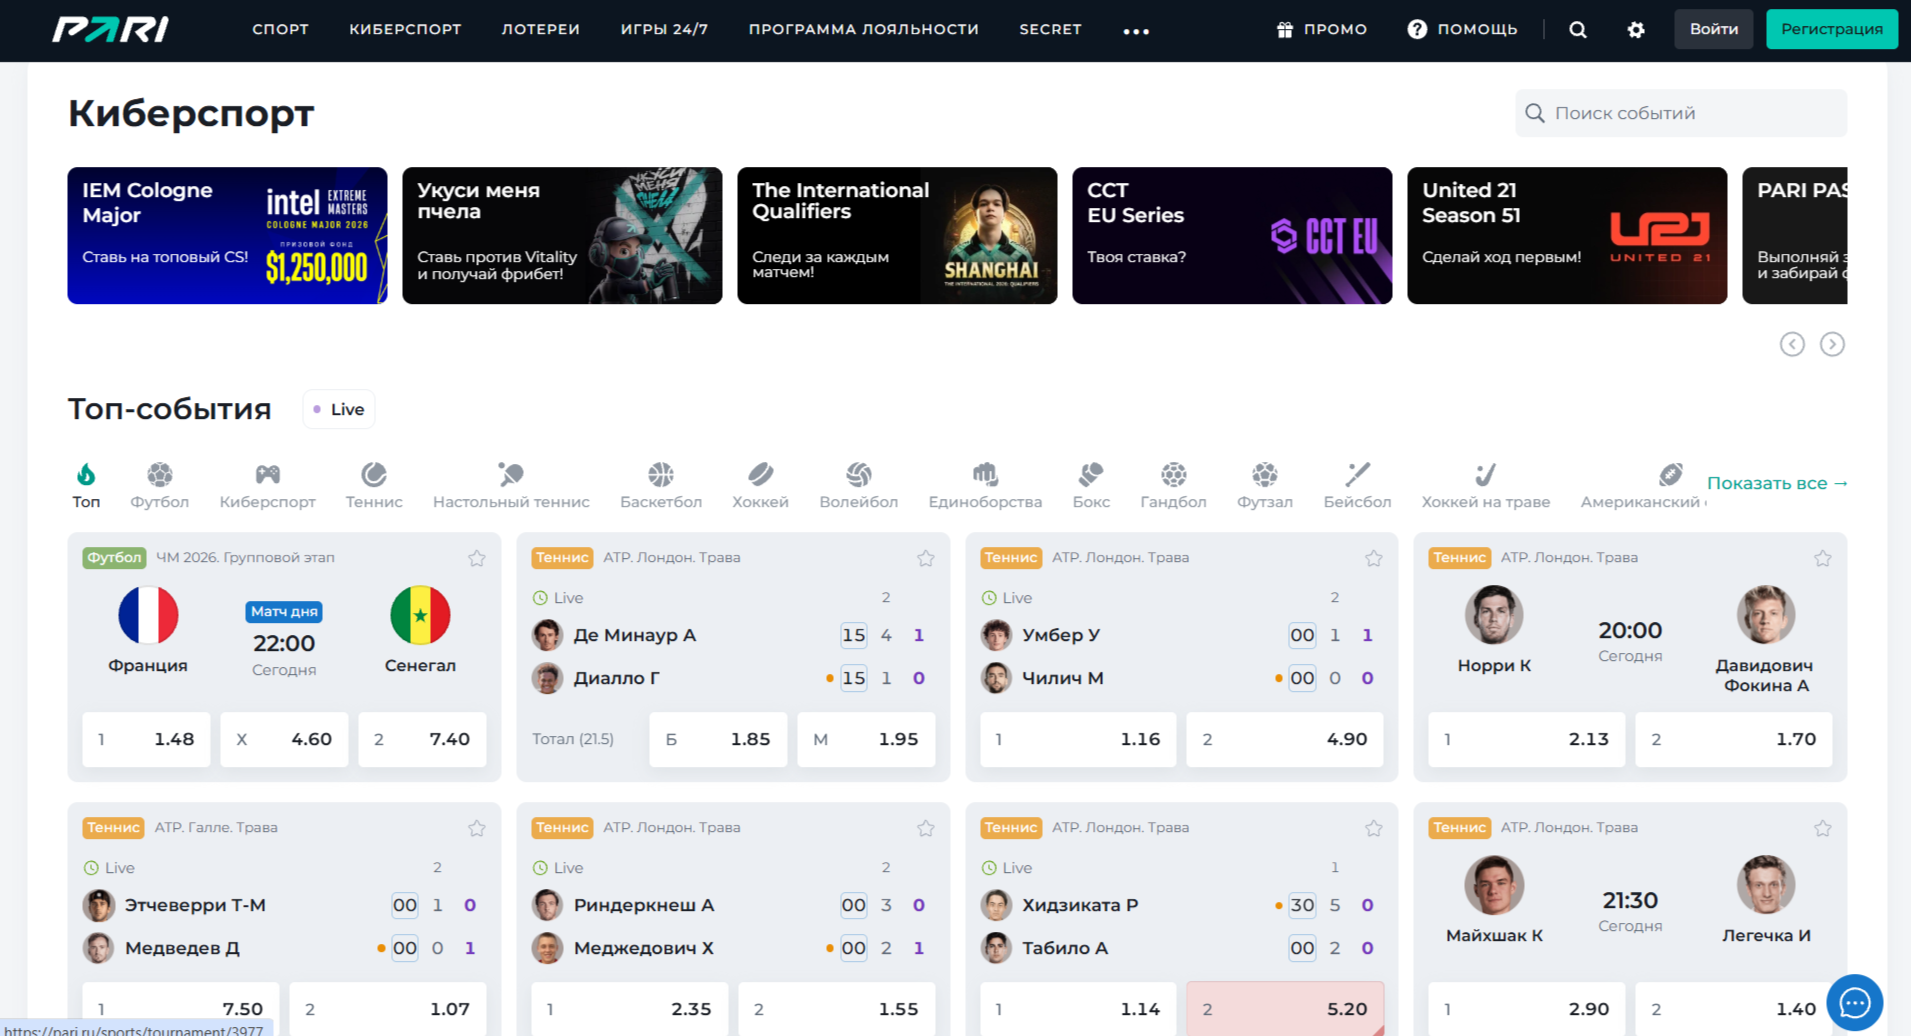Open the Игры 24/7 menu

coord(664,30)
